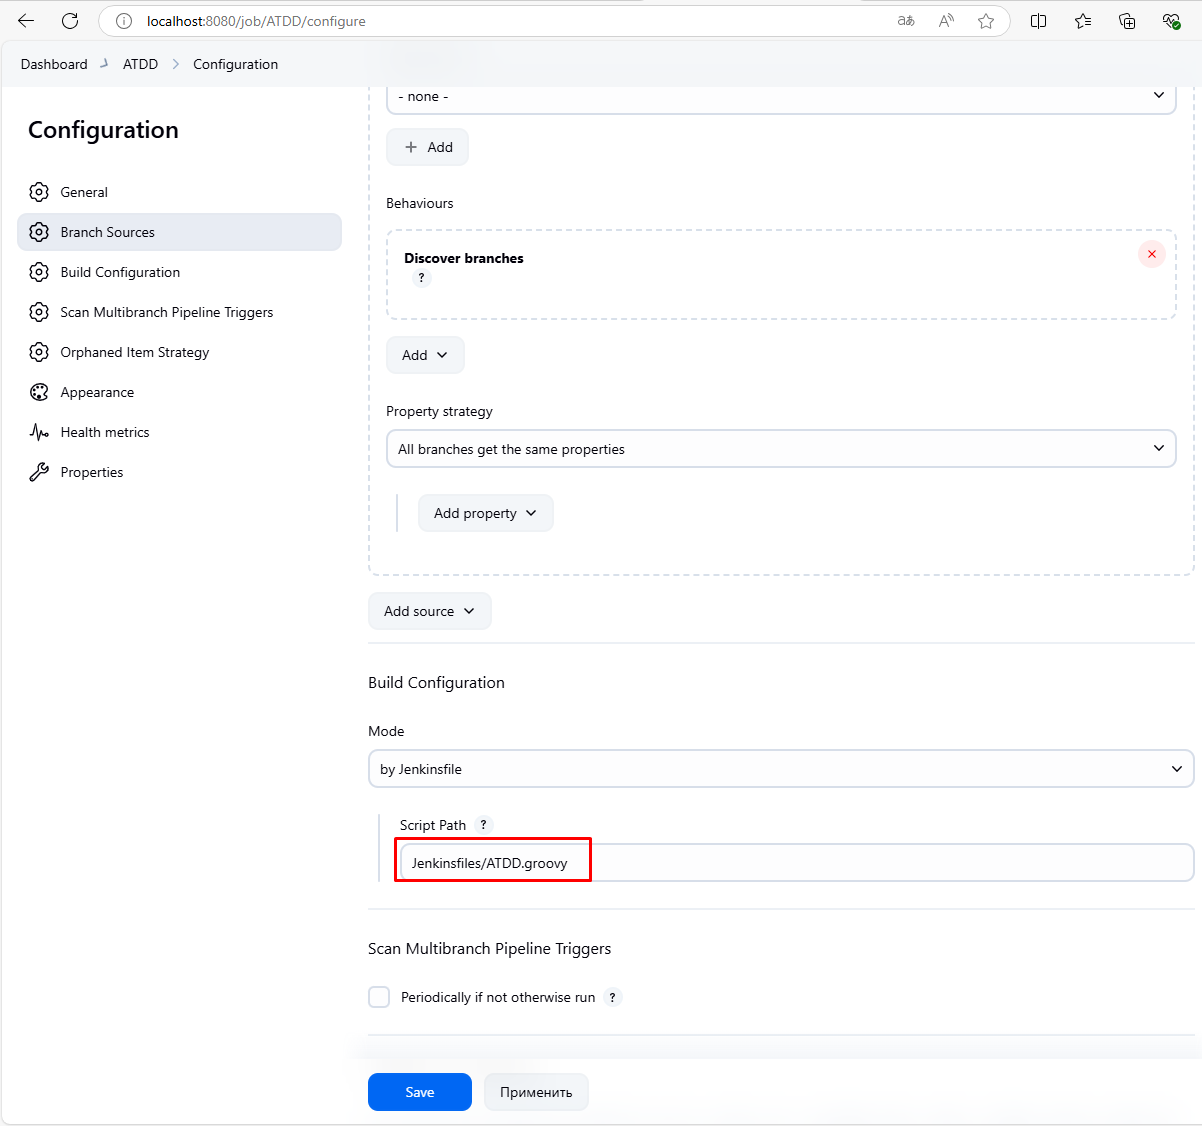This screenshot has height=1126, width=1202.
Task: Go to General section in sidebar
Action: coord(84,192)
